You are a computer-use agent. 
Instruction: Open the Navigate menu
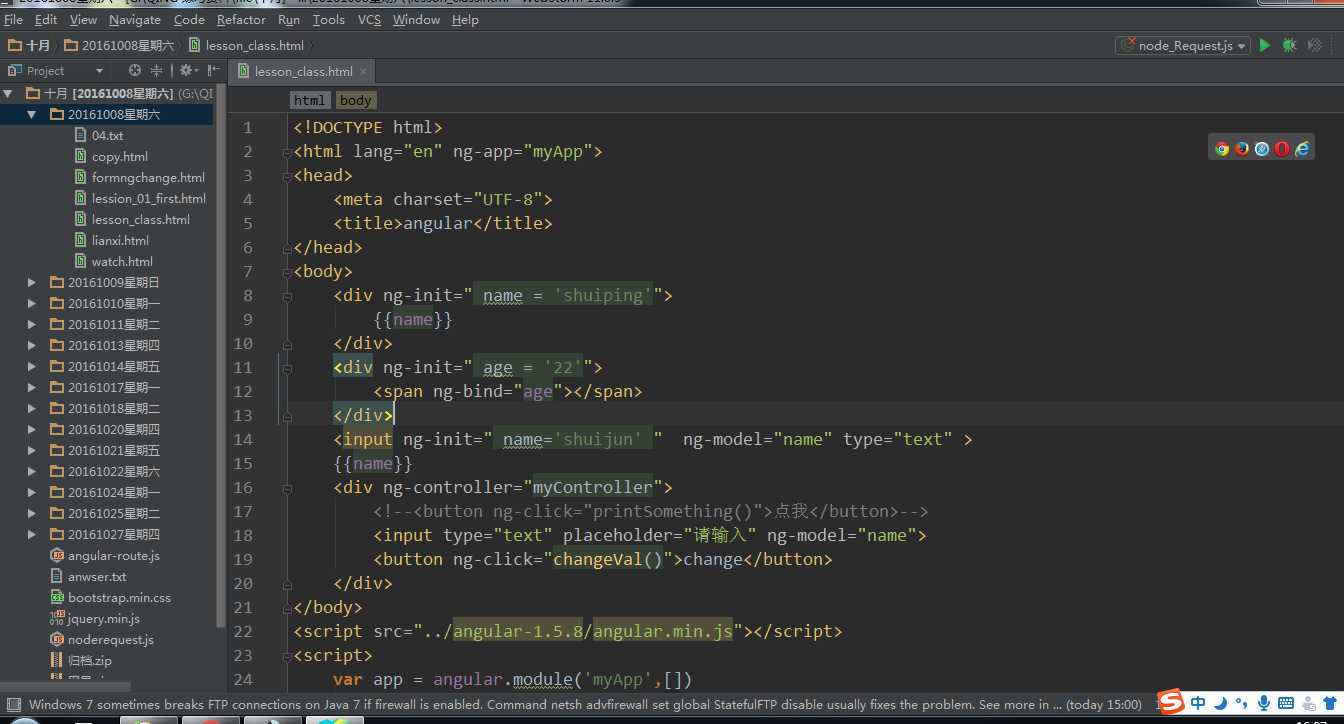[x=135, y=19]
